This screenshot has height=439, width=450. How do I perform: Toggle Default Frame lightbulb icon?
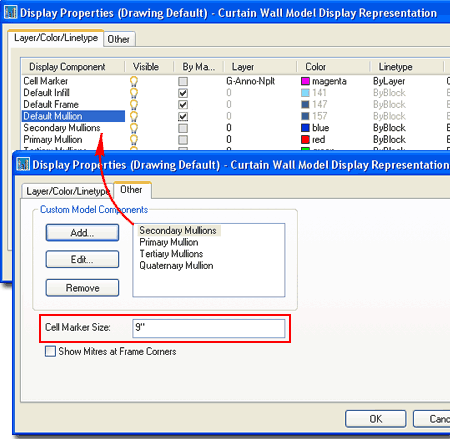coord(134,104)
